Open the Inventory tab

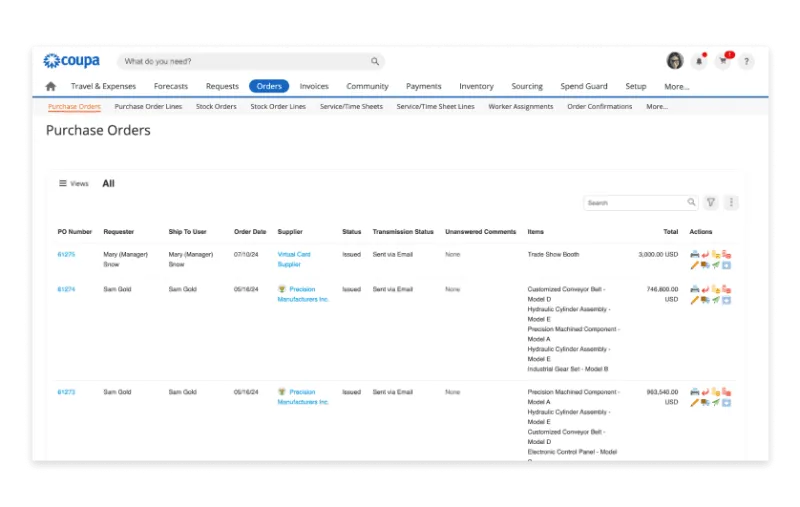click(x=476, y=86)
